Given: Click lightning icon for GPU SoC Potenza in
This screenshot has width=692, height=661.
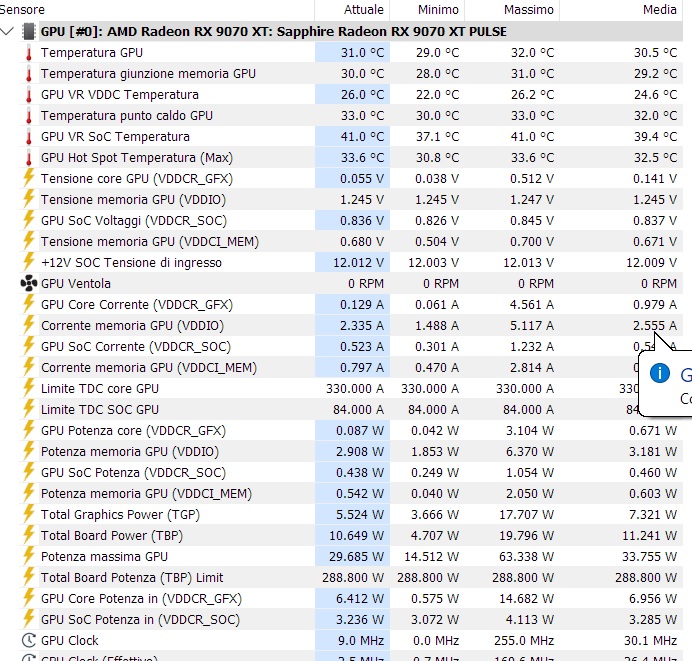Looking at the screenshot, I should coord(29,619).
